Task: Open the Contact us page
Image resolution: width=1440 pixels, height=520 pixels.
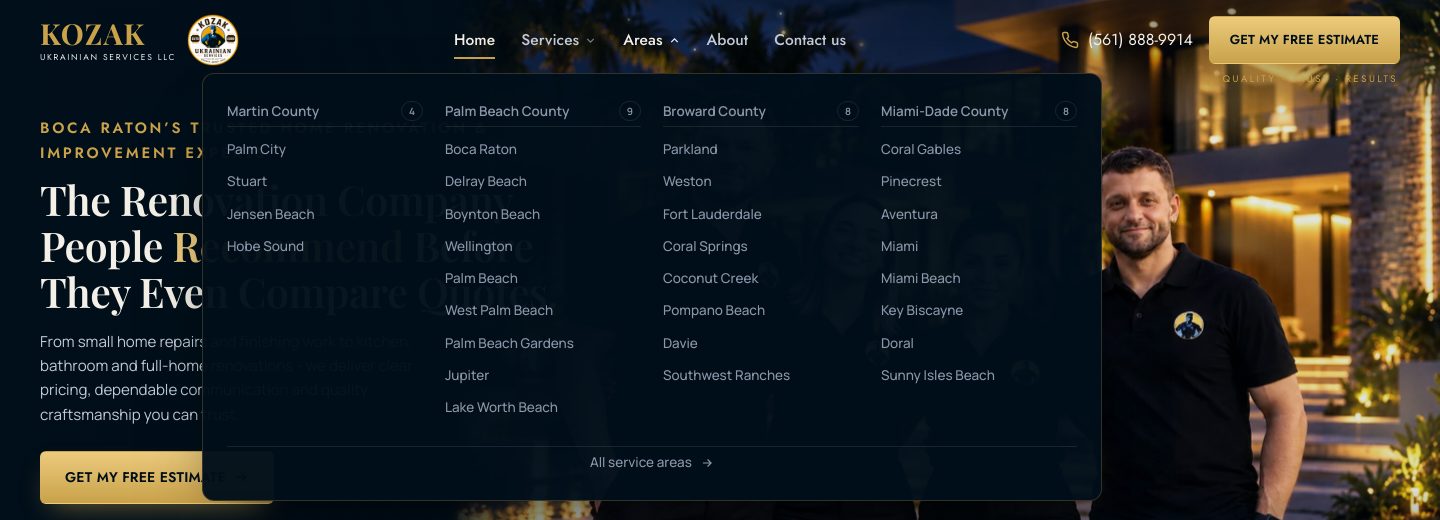Action: (x=810, y=40)
